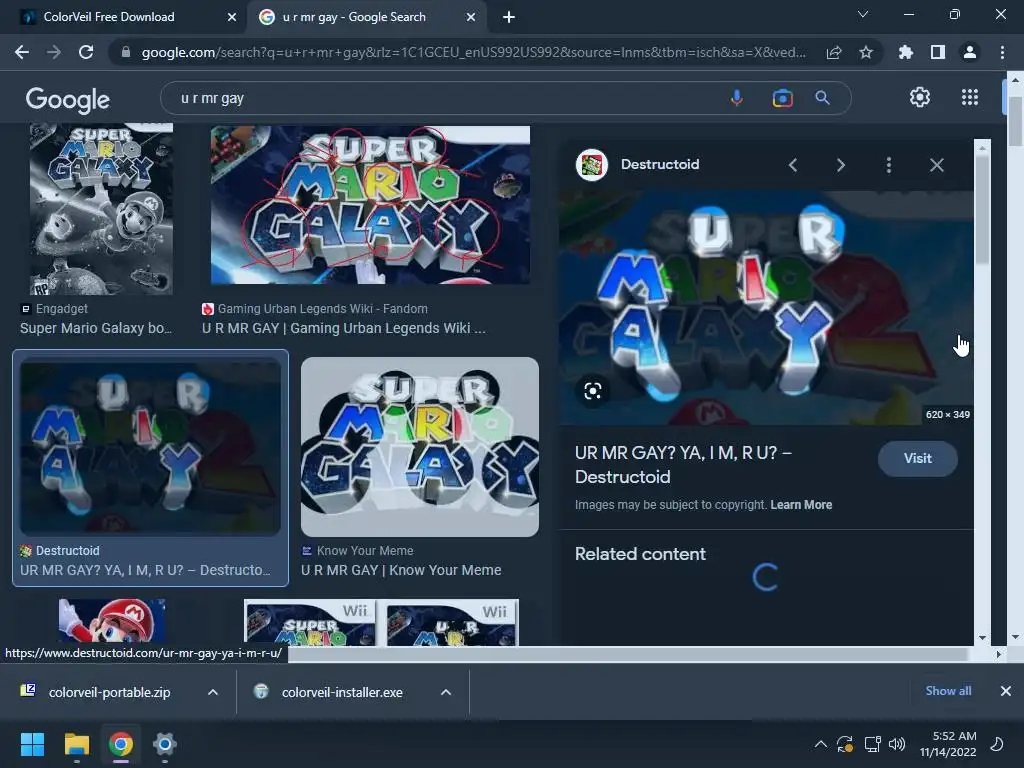Close the image preview panel

click(x=936, y=165)
